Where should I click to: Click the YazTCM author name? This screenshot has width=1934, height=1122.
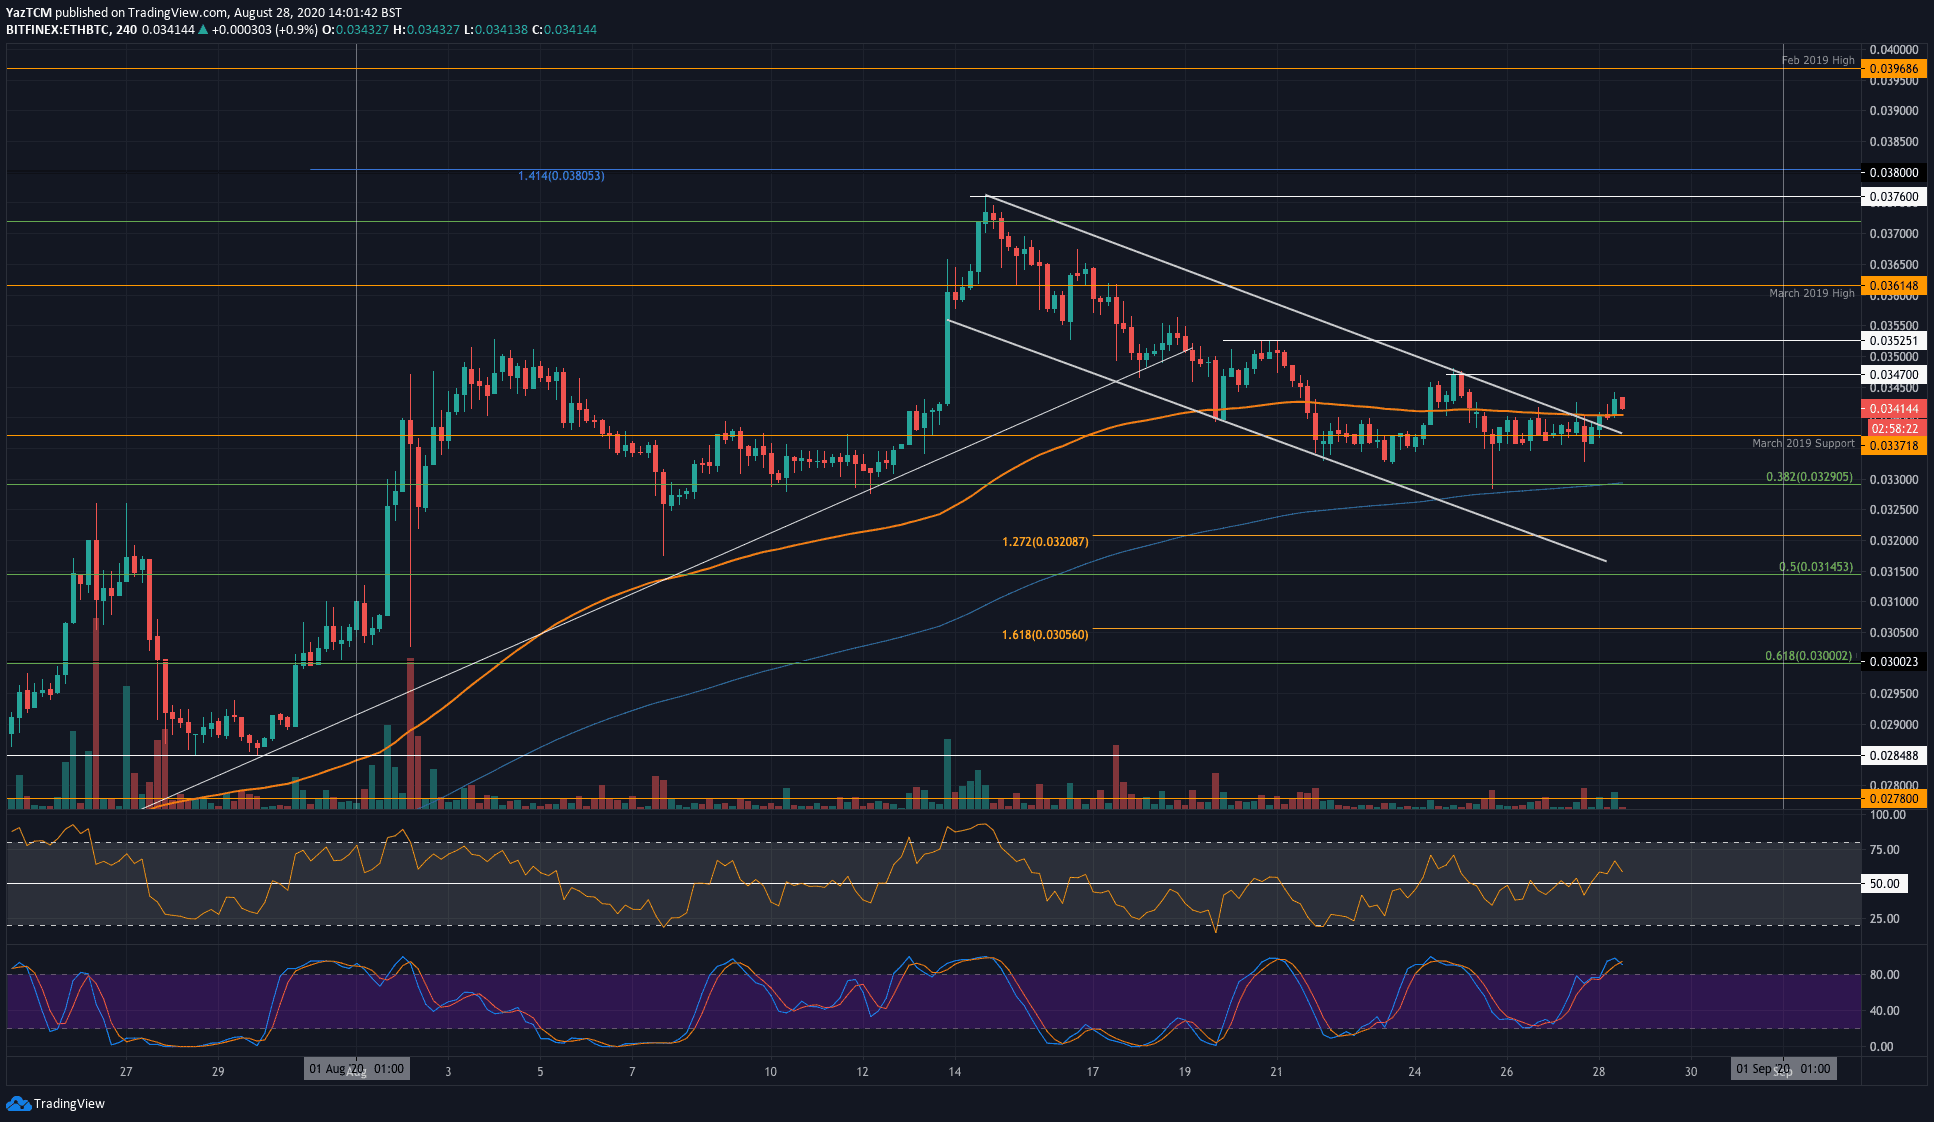(x=30, y=8)
